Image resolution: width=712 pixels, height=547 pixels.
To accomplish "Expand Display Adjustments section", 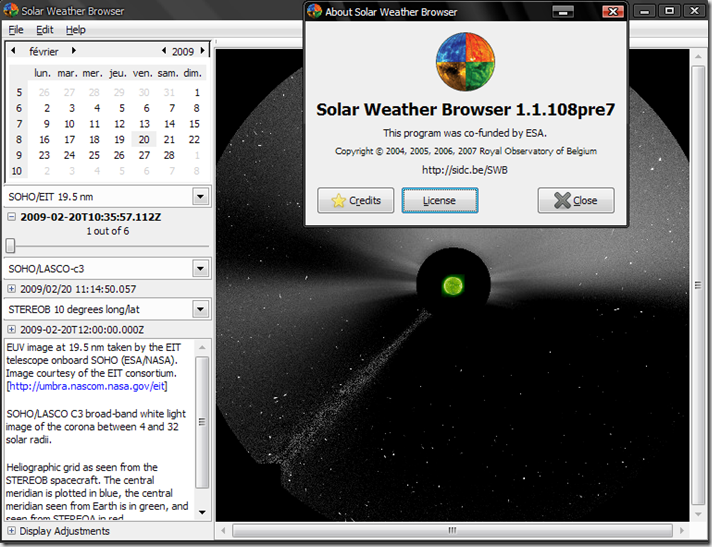I will point(11,531).
